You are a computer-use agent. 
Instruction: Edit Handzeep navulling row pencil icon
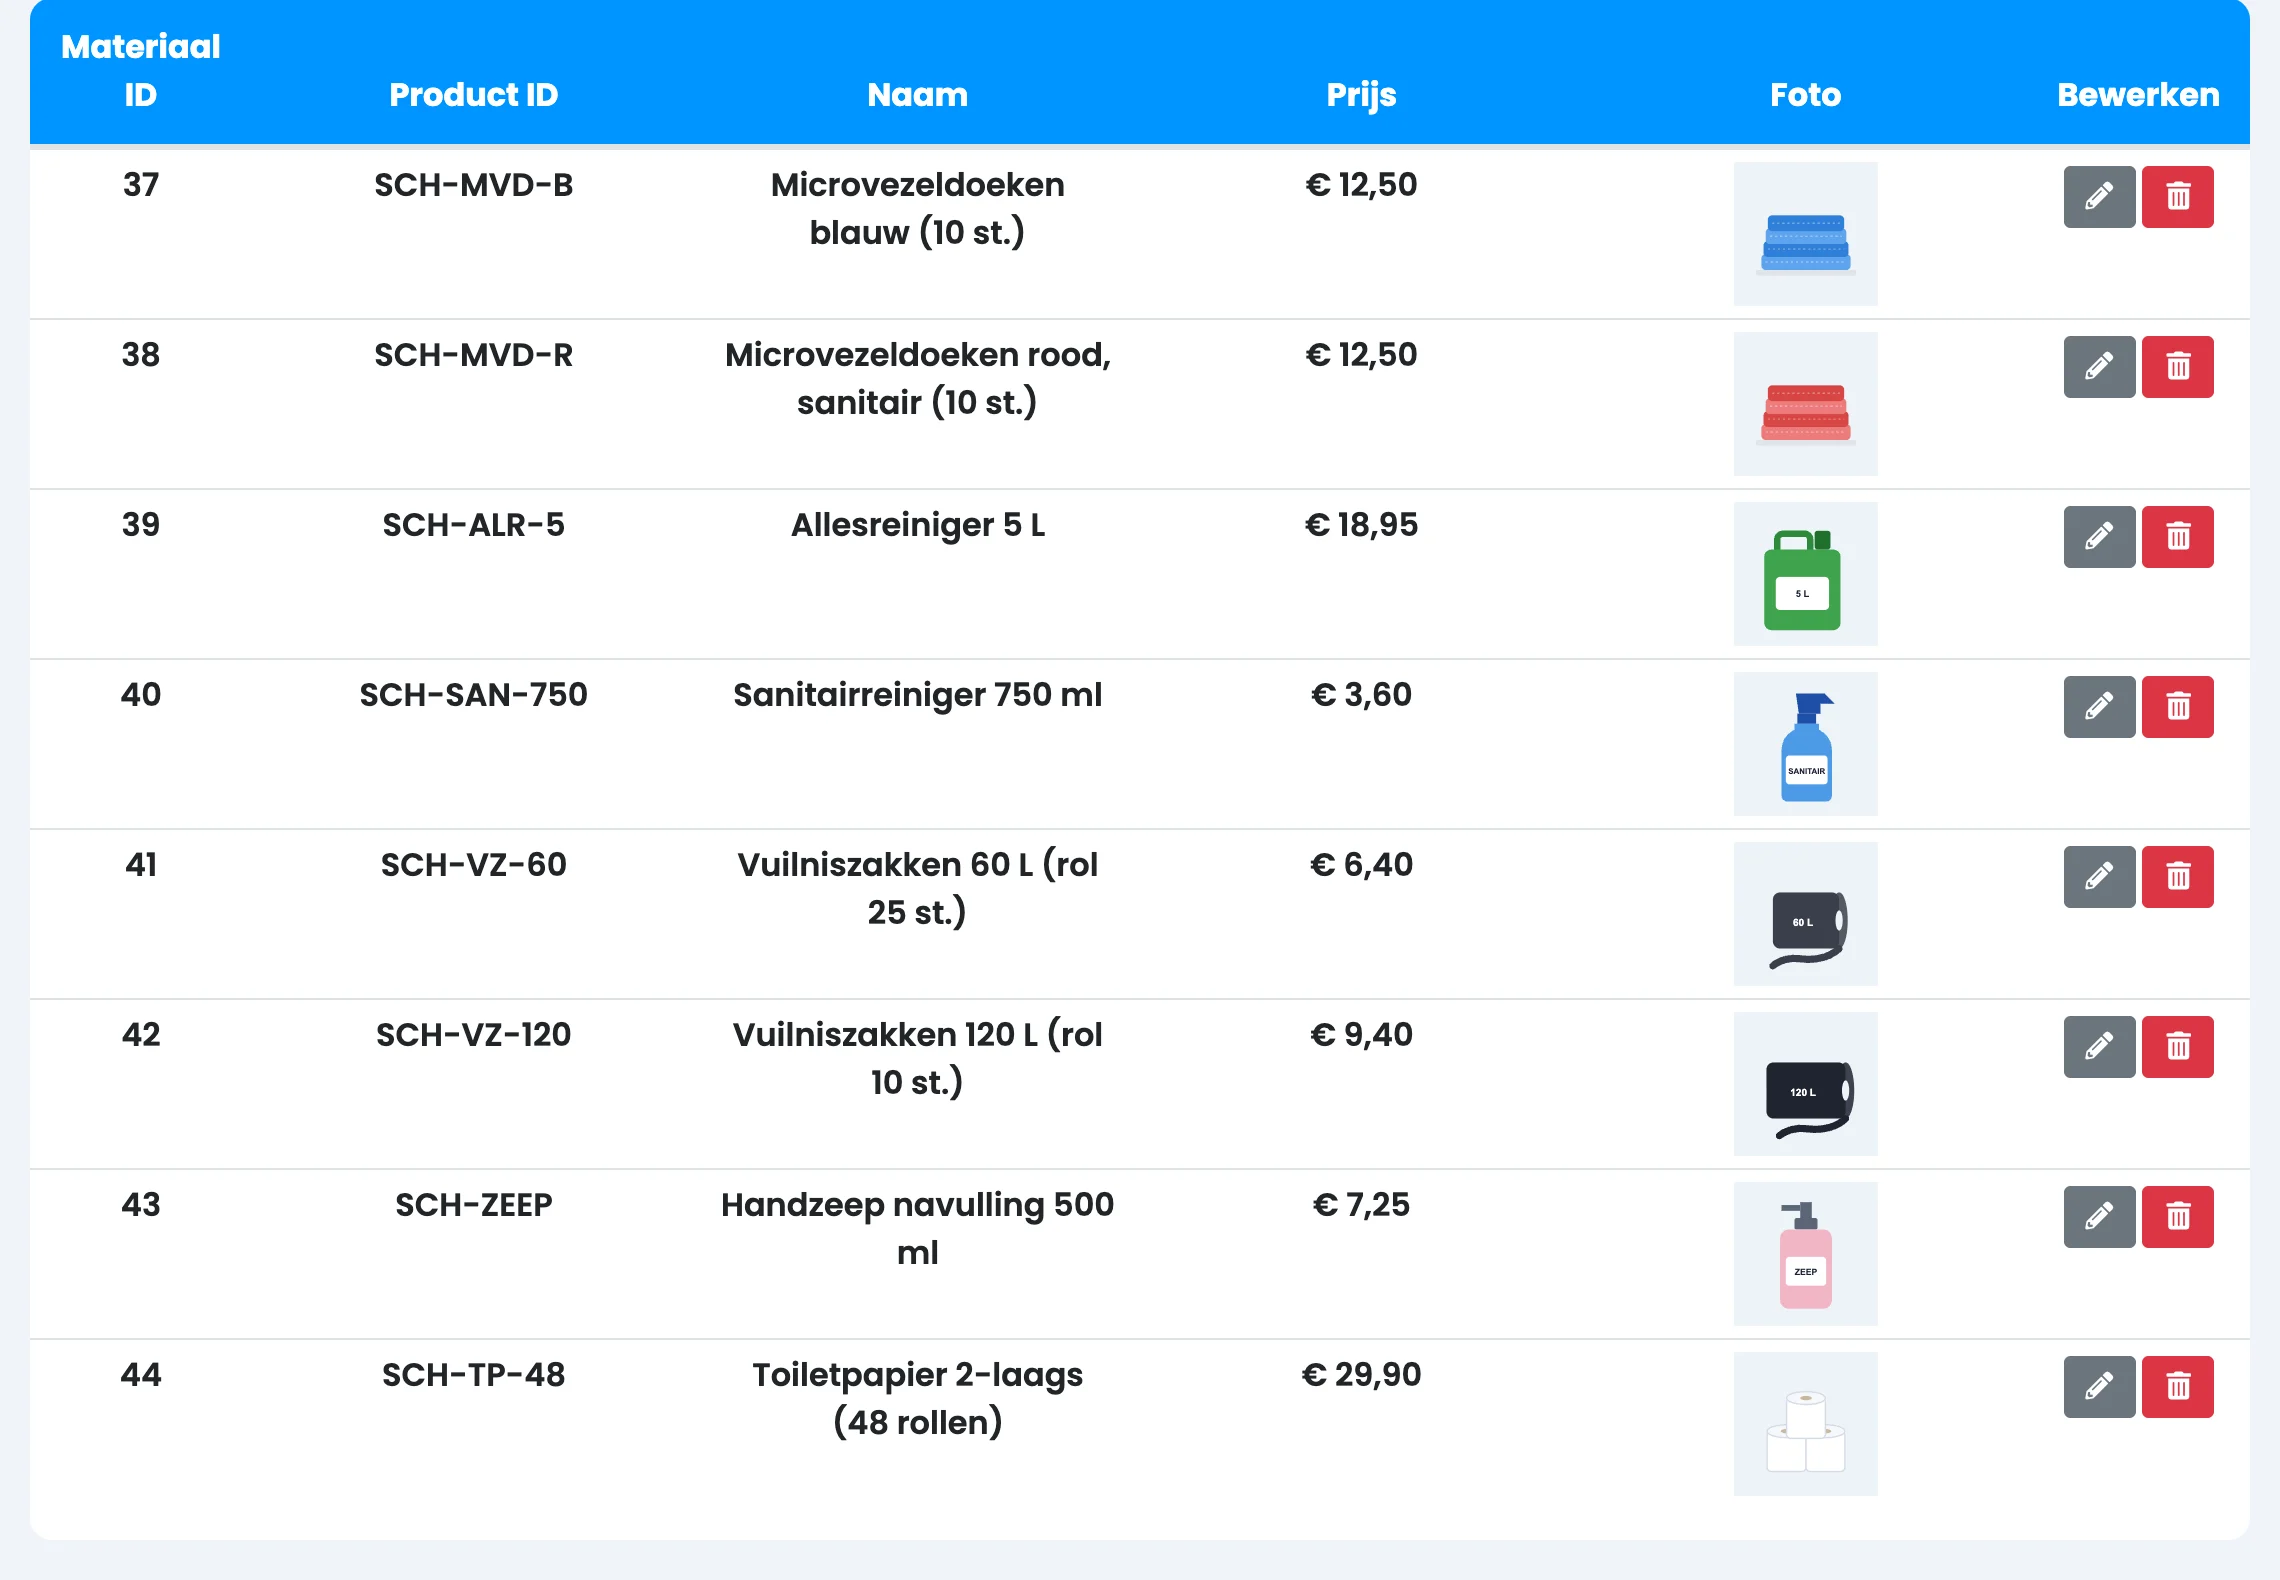tap(2099, 1217)
